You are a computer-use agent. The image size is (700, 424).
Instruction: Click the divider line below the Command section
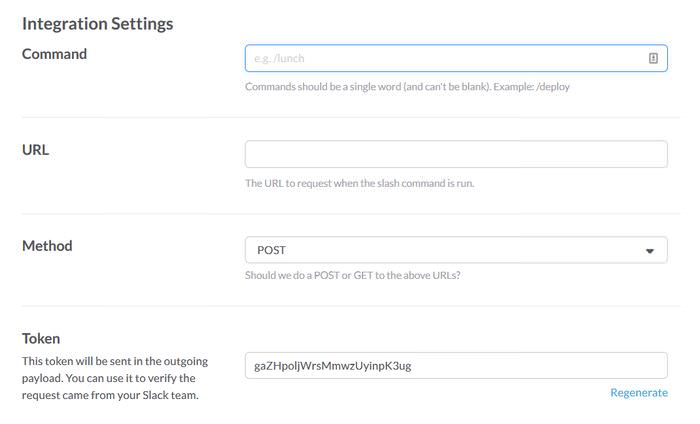pos(350,117)
